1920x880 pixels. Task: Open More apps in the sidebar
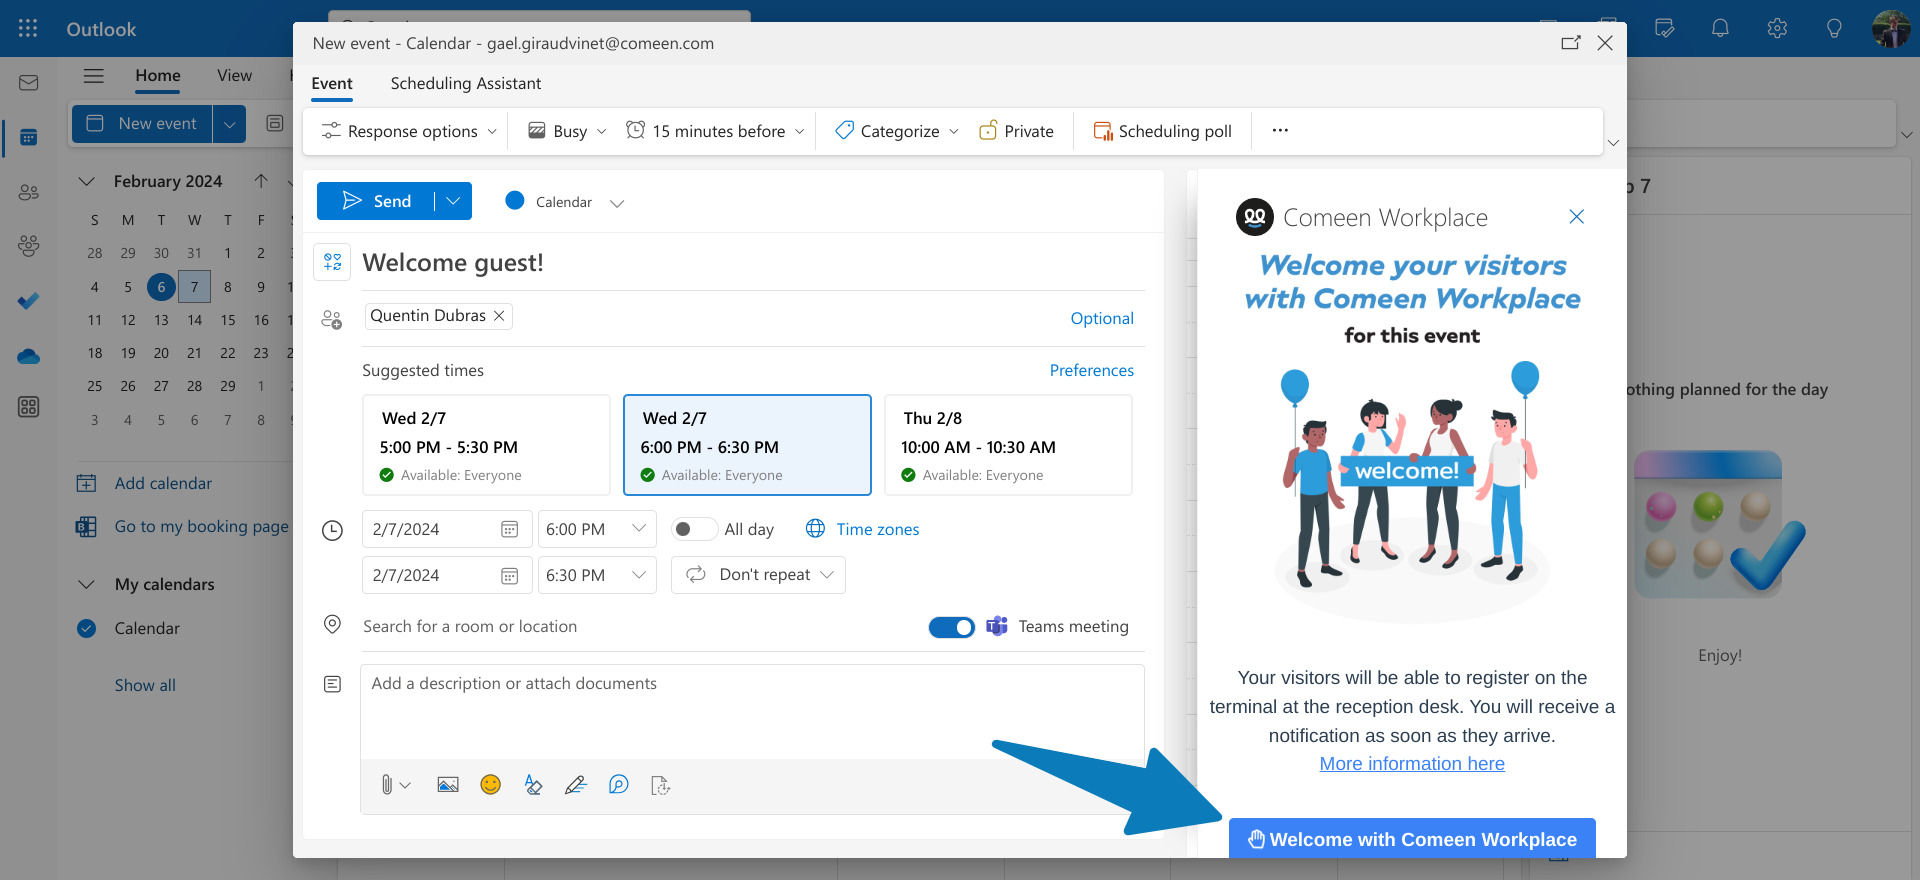[28, 407]
